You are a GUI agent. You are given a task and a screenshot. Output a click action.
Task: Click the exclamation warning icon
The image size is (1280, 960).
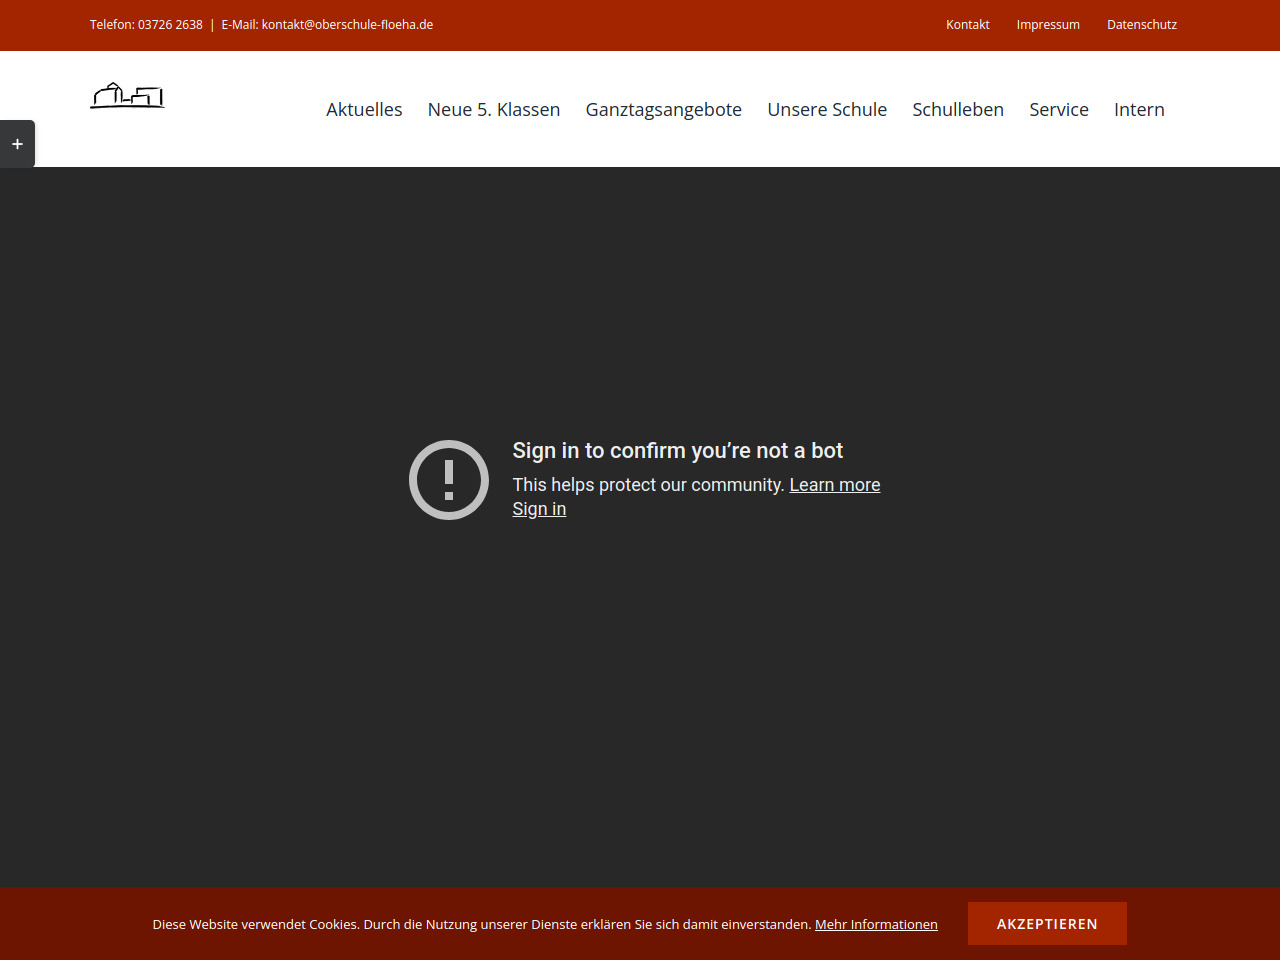point(449,480)
